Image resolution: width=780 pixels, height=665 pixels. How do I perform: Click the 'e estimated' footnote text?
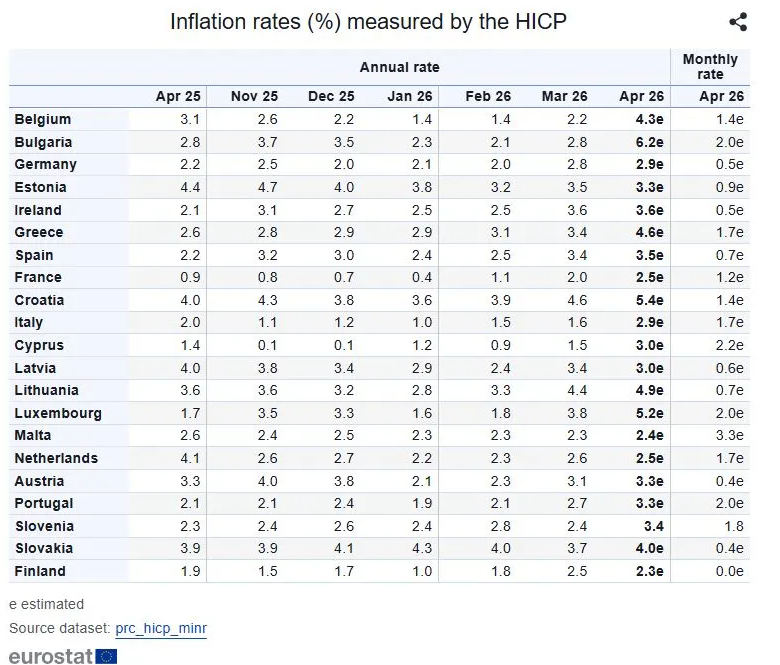click(46, 604)
